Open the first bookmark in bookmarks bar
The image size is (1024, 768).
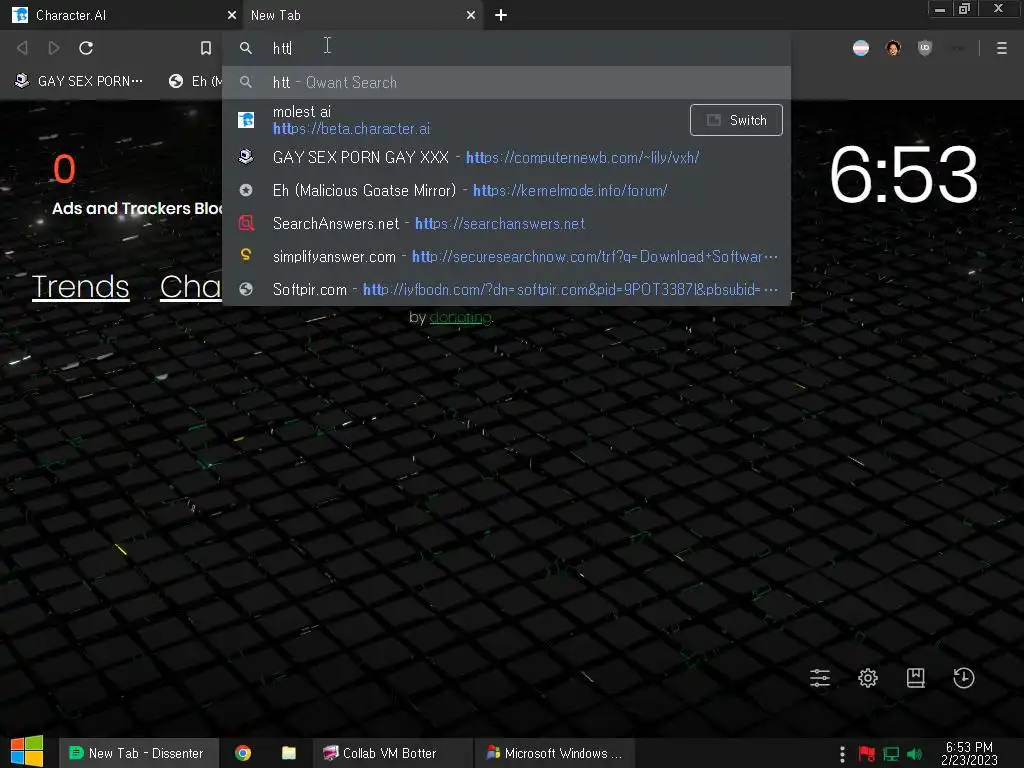point(78,81)
